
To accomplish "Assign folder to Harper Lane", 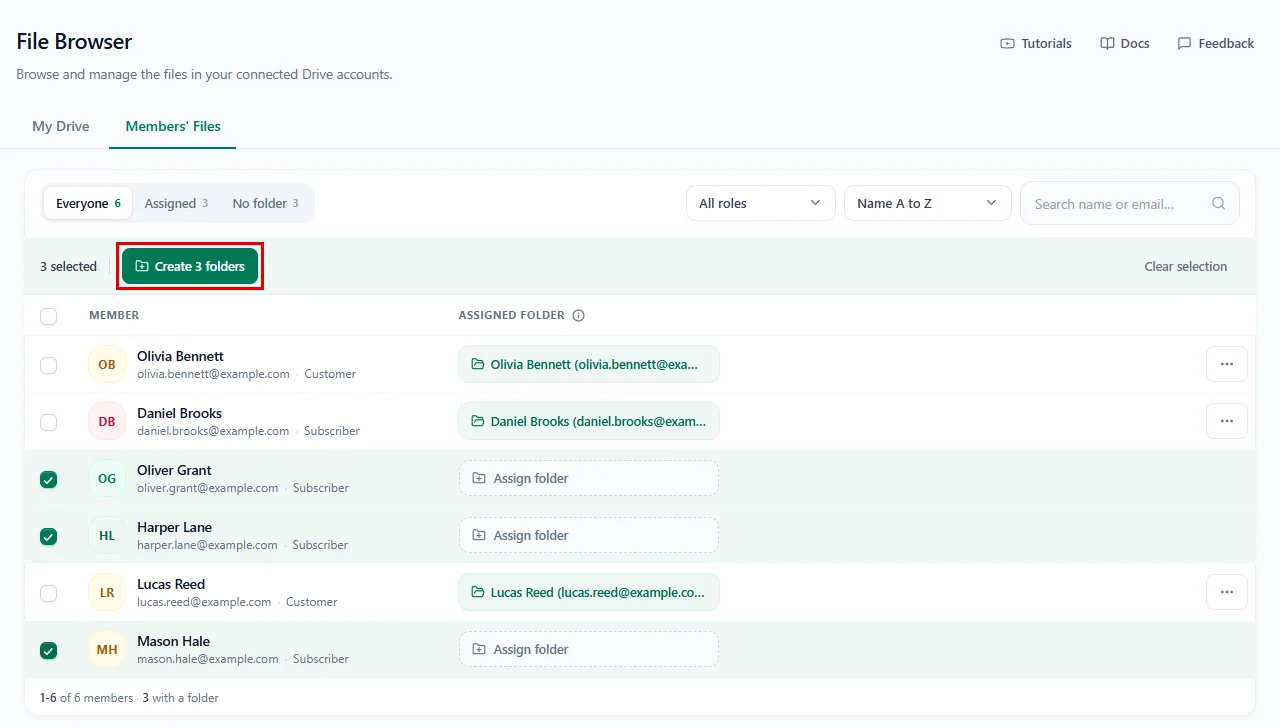I will (589, 535).
